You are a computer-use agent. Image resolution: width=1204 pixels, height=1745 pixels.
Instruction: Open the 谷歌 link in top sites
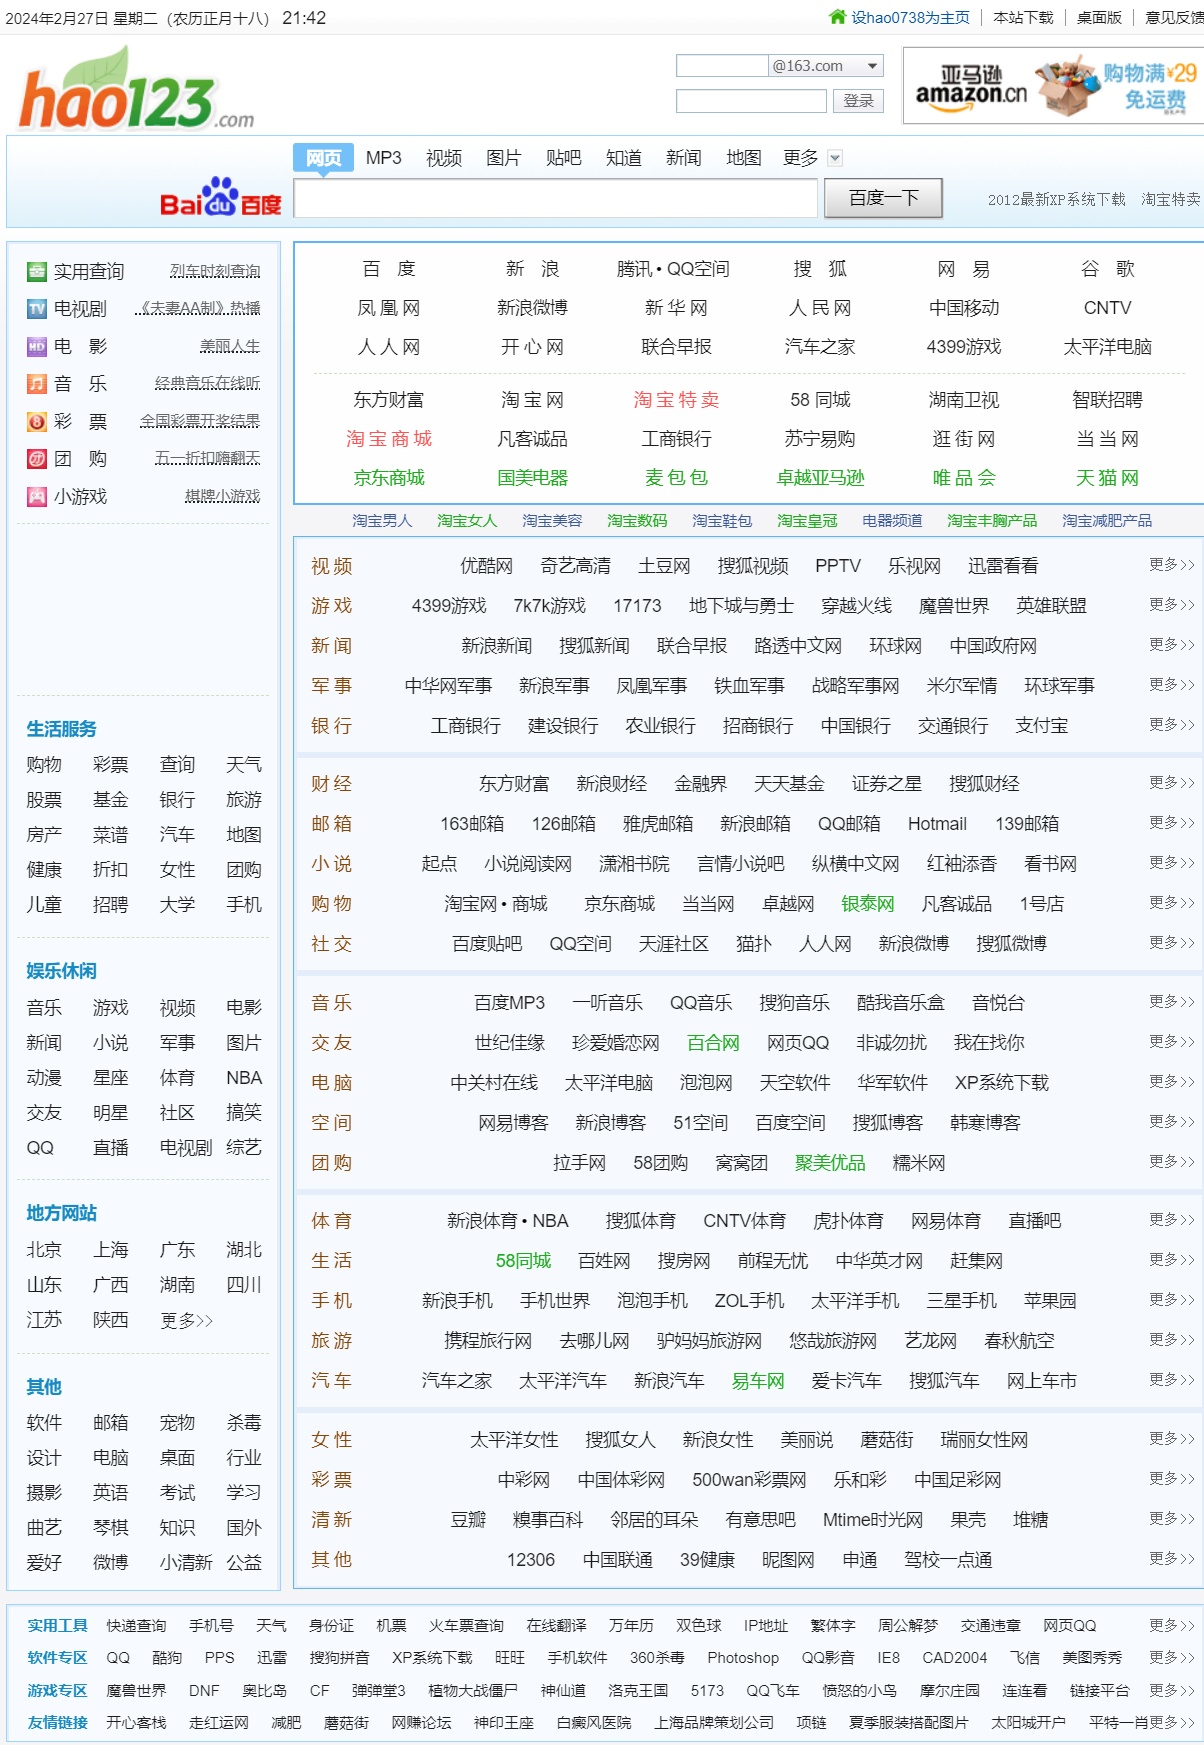[x=1107, y=269]
